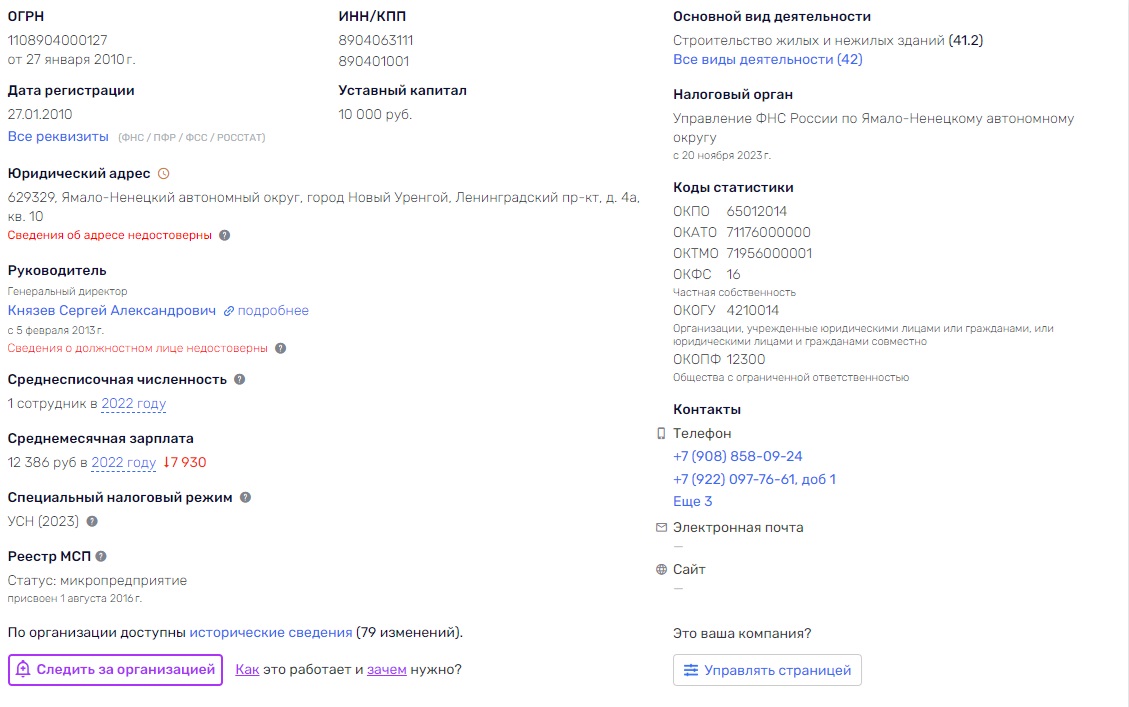1129x707 pixels.
Task: Click help icon beside Специальный налоговый режим
Action: click(x=246, y=497)
